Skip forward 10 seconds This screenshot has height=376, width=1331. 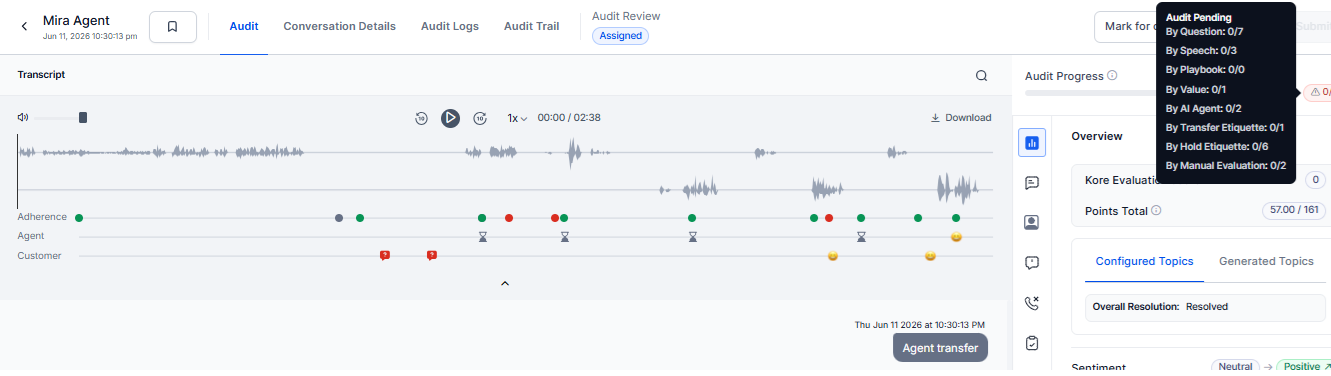coord(480,118)
